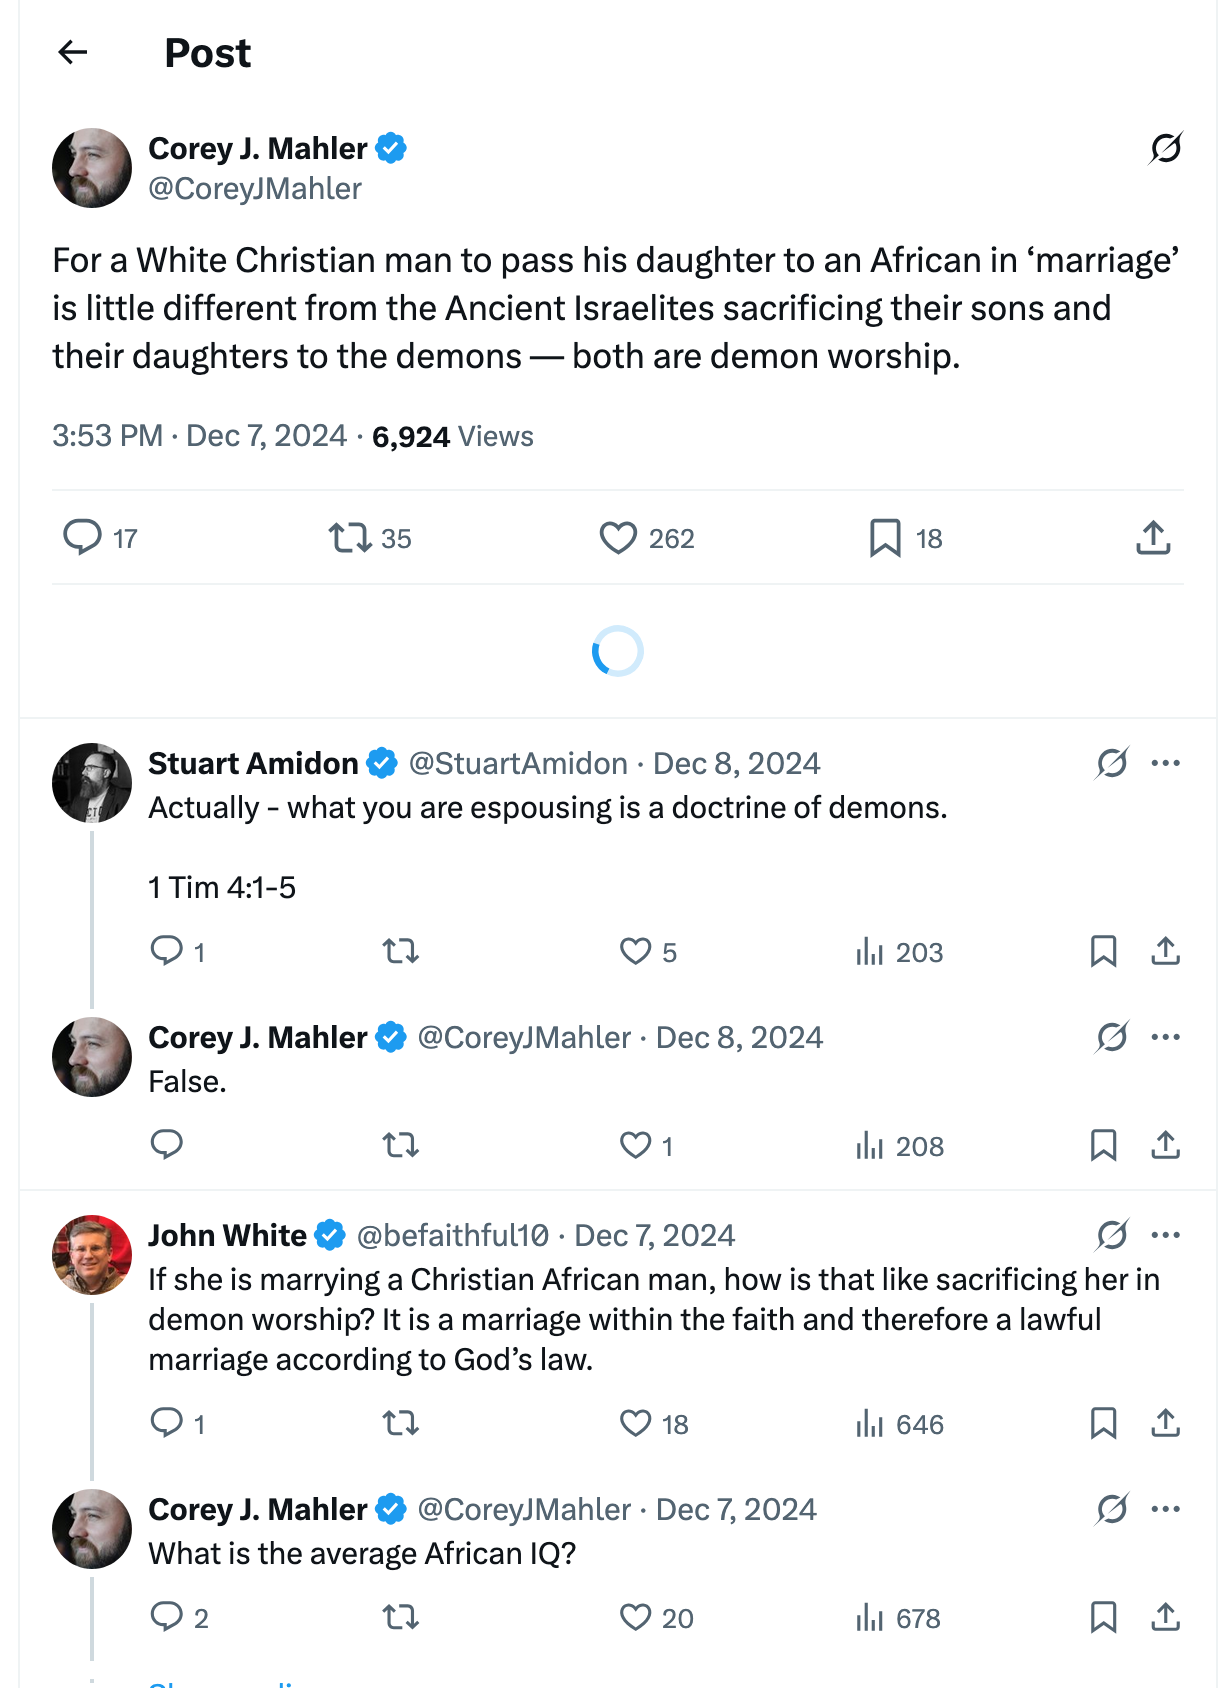Open more options on John White's reply
Screen dimensions: 1230x1688
point(1165,1236)
